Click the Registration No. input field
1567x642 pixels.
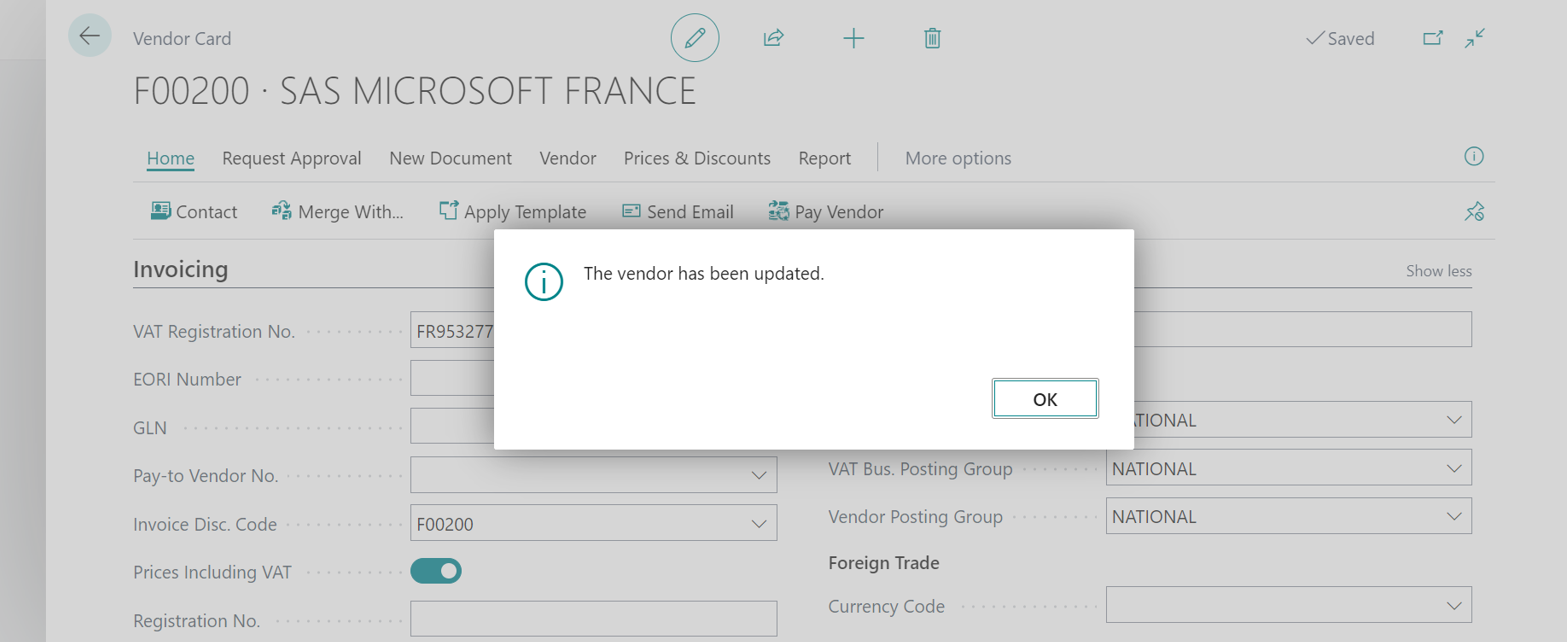[x=593, y=619]
